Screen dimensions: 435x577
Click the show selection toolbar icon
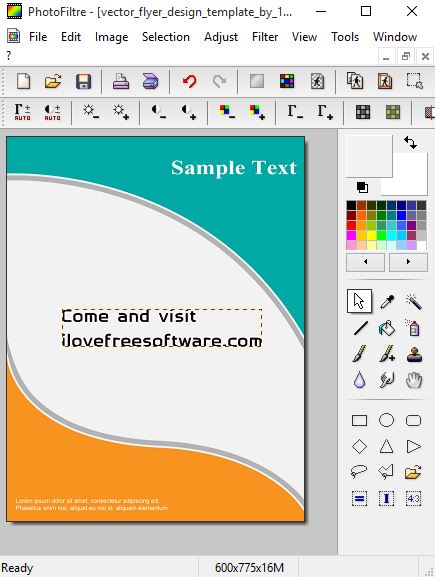pyautogui.click(x=415, y=81)
